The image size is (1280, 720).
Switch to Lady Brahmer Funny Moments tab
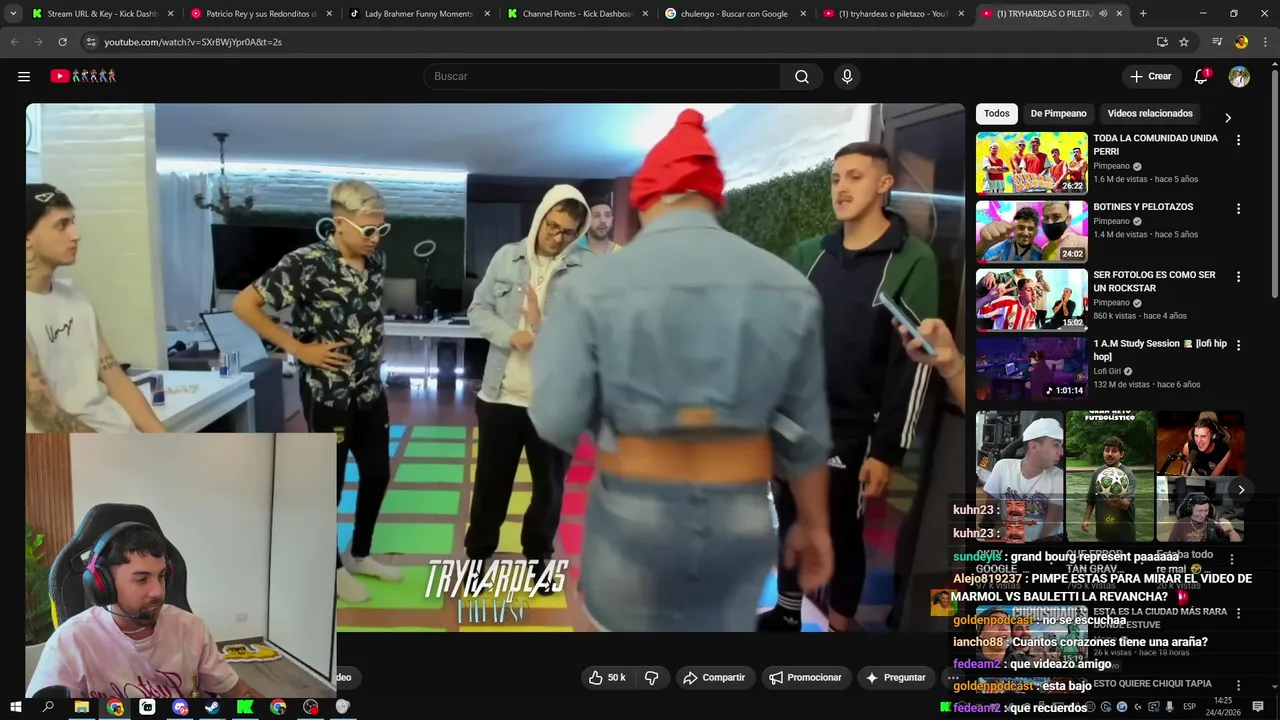click(418, 14)
